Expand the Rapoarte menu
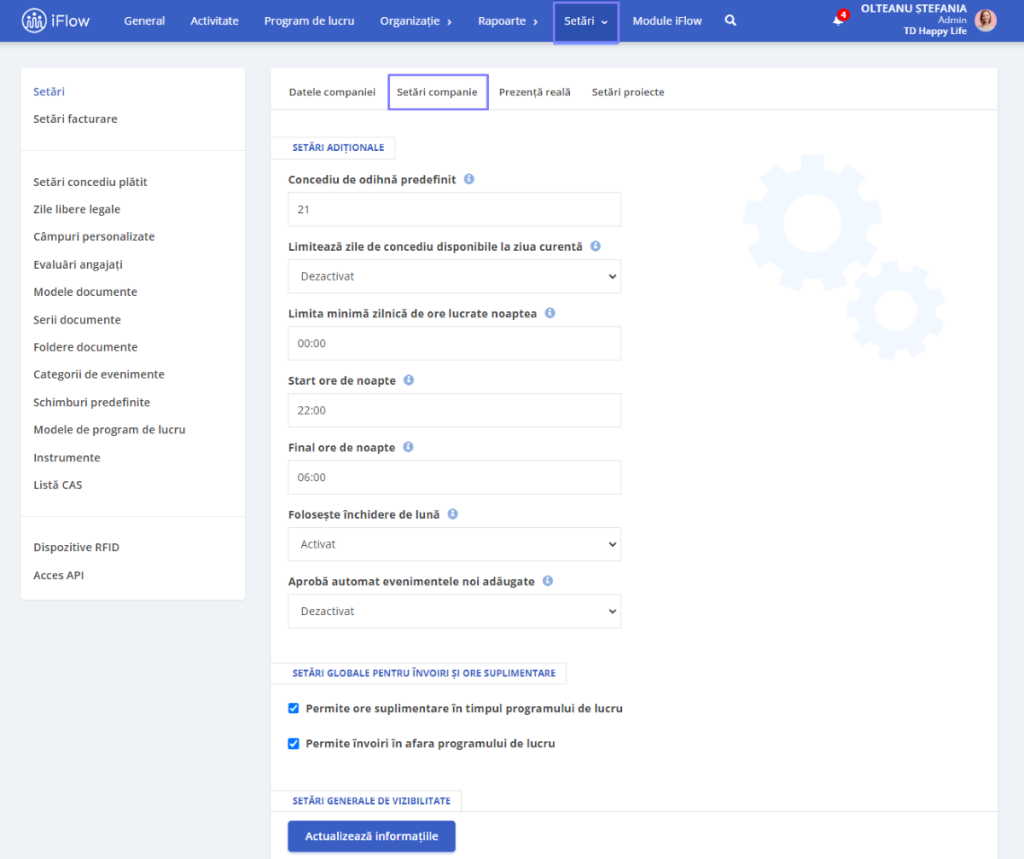 (508, 21)
